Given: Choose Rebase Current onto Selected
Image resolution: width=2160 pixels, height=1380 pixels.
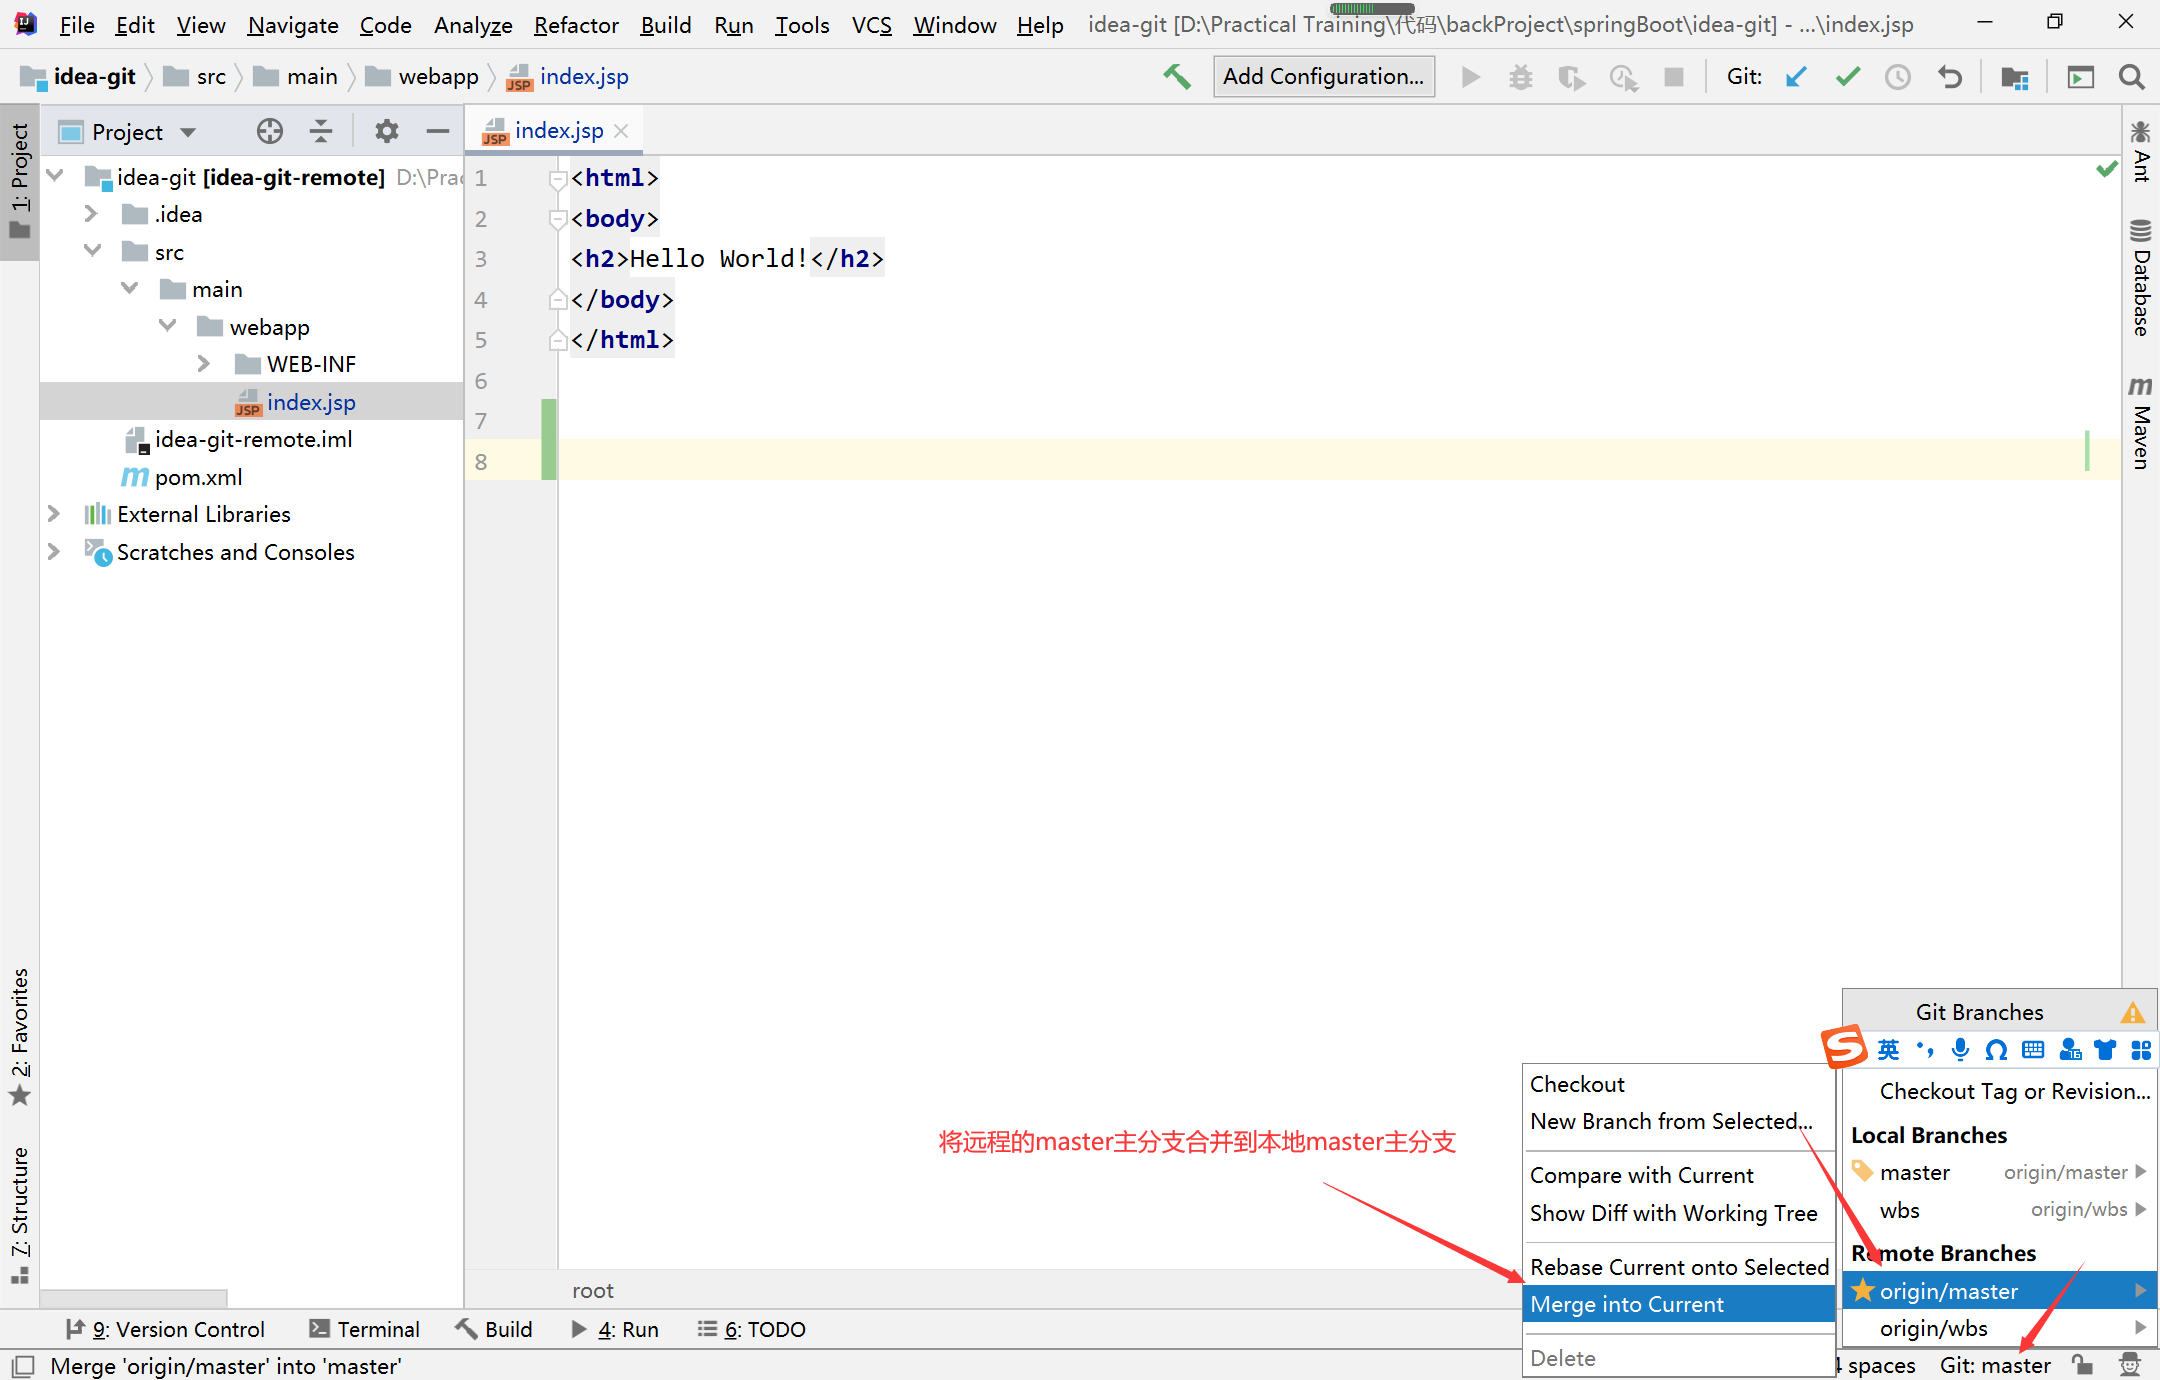Looking at the screenshot, I should point(1678,1267).
